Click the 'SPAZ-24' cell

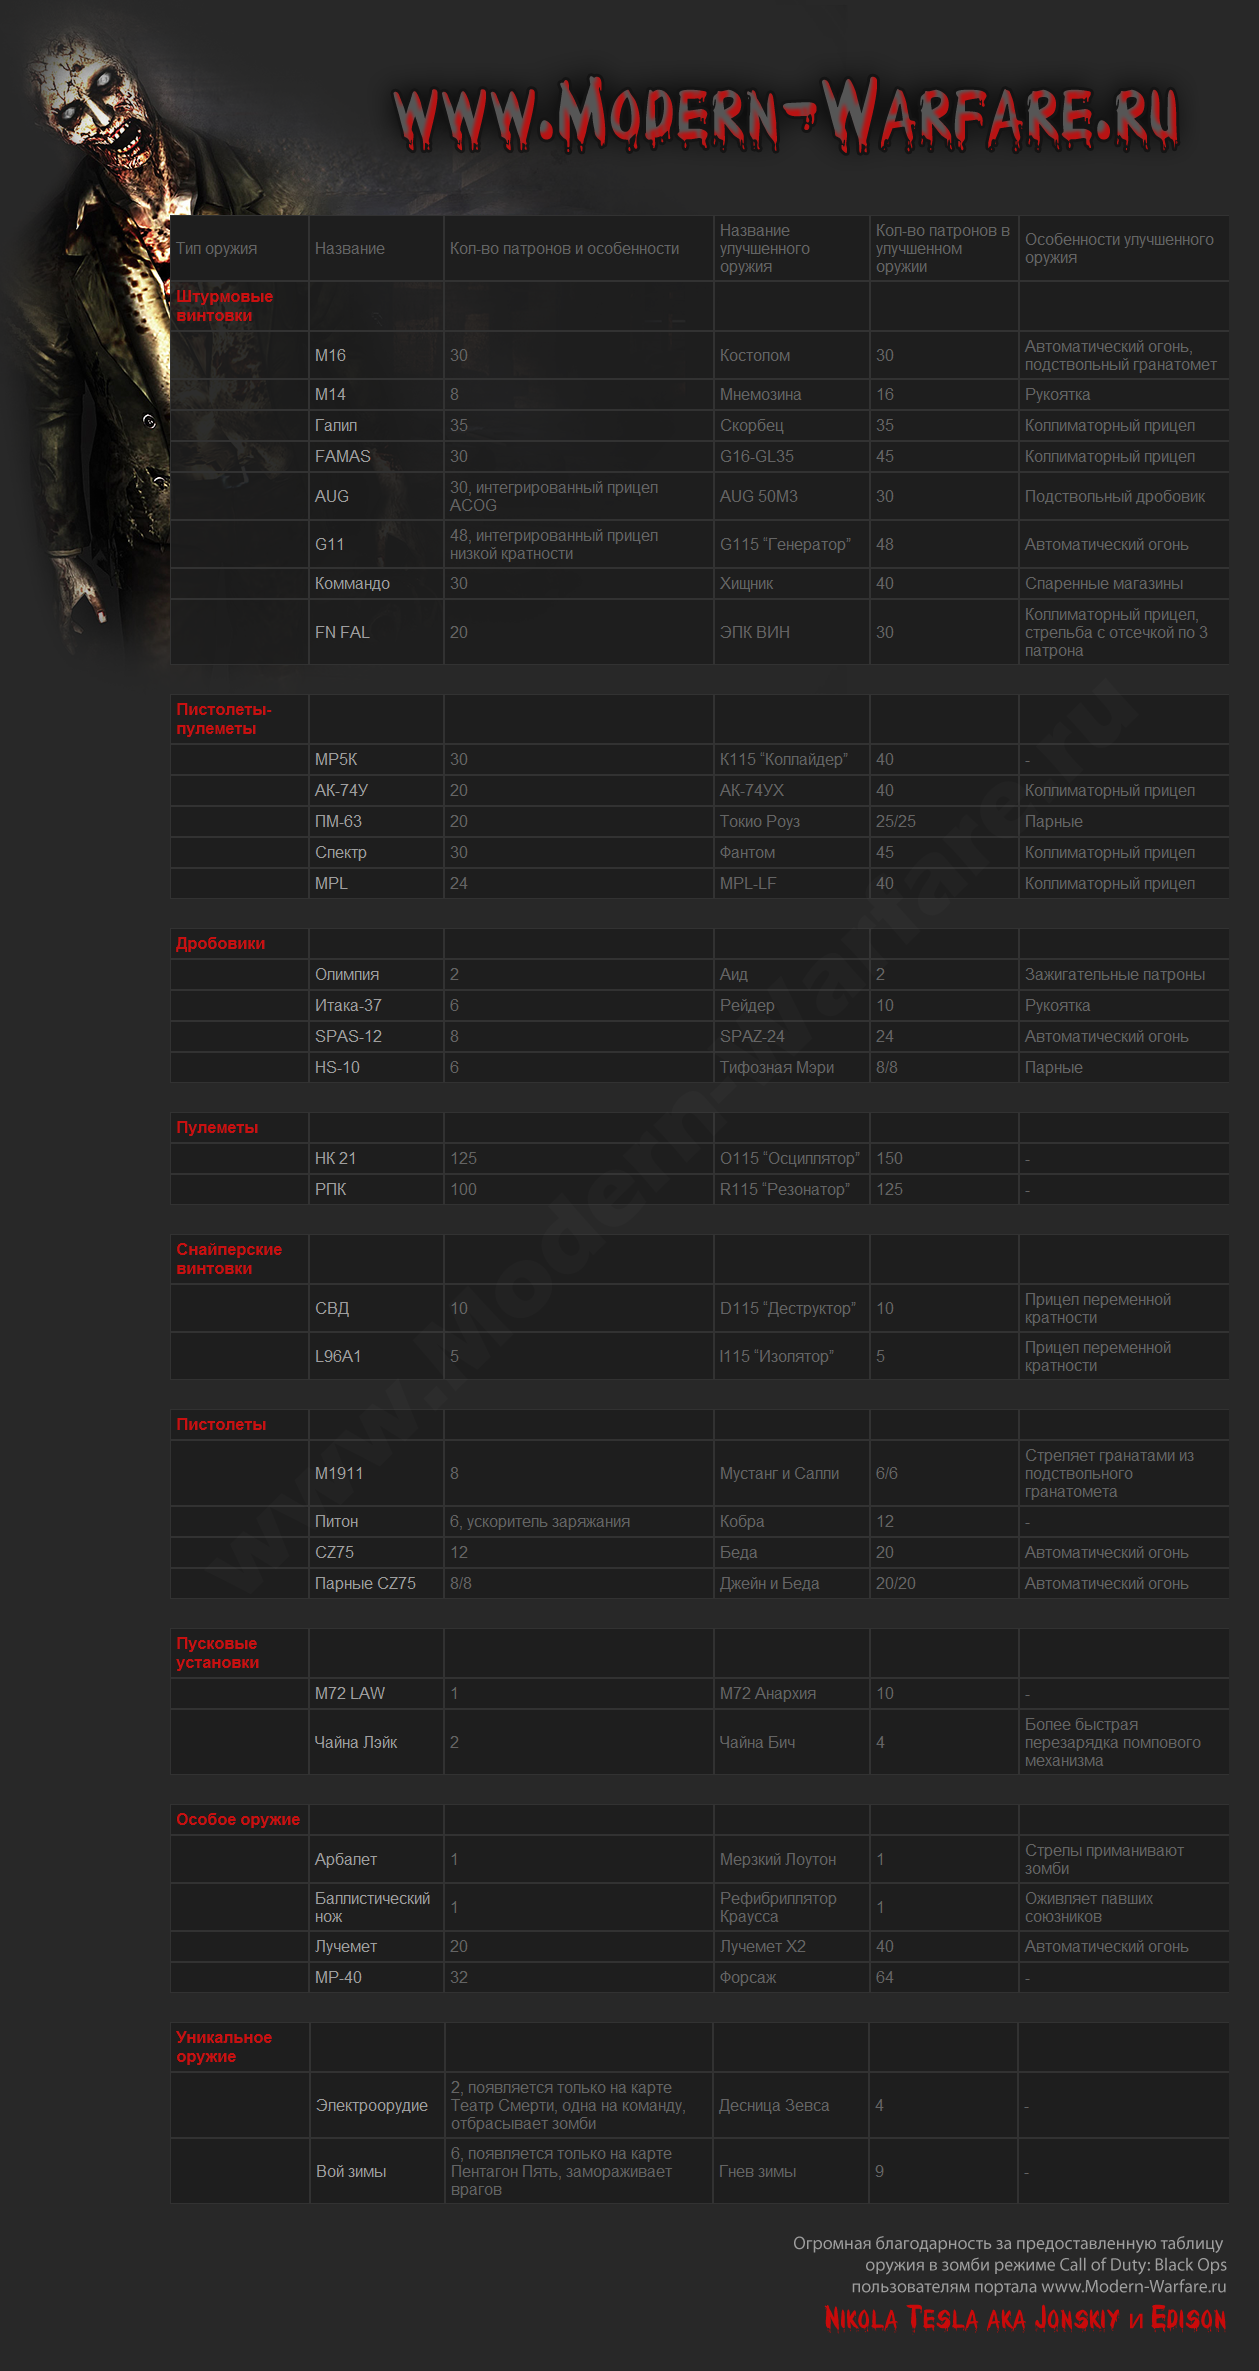click(792, 1037)
